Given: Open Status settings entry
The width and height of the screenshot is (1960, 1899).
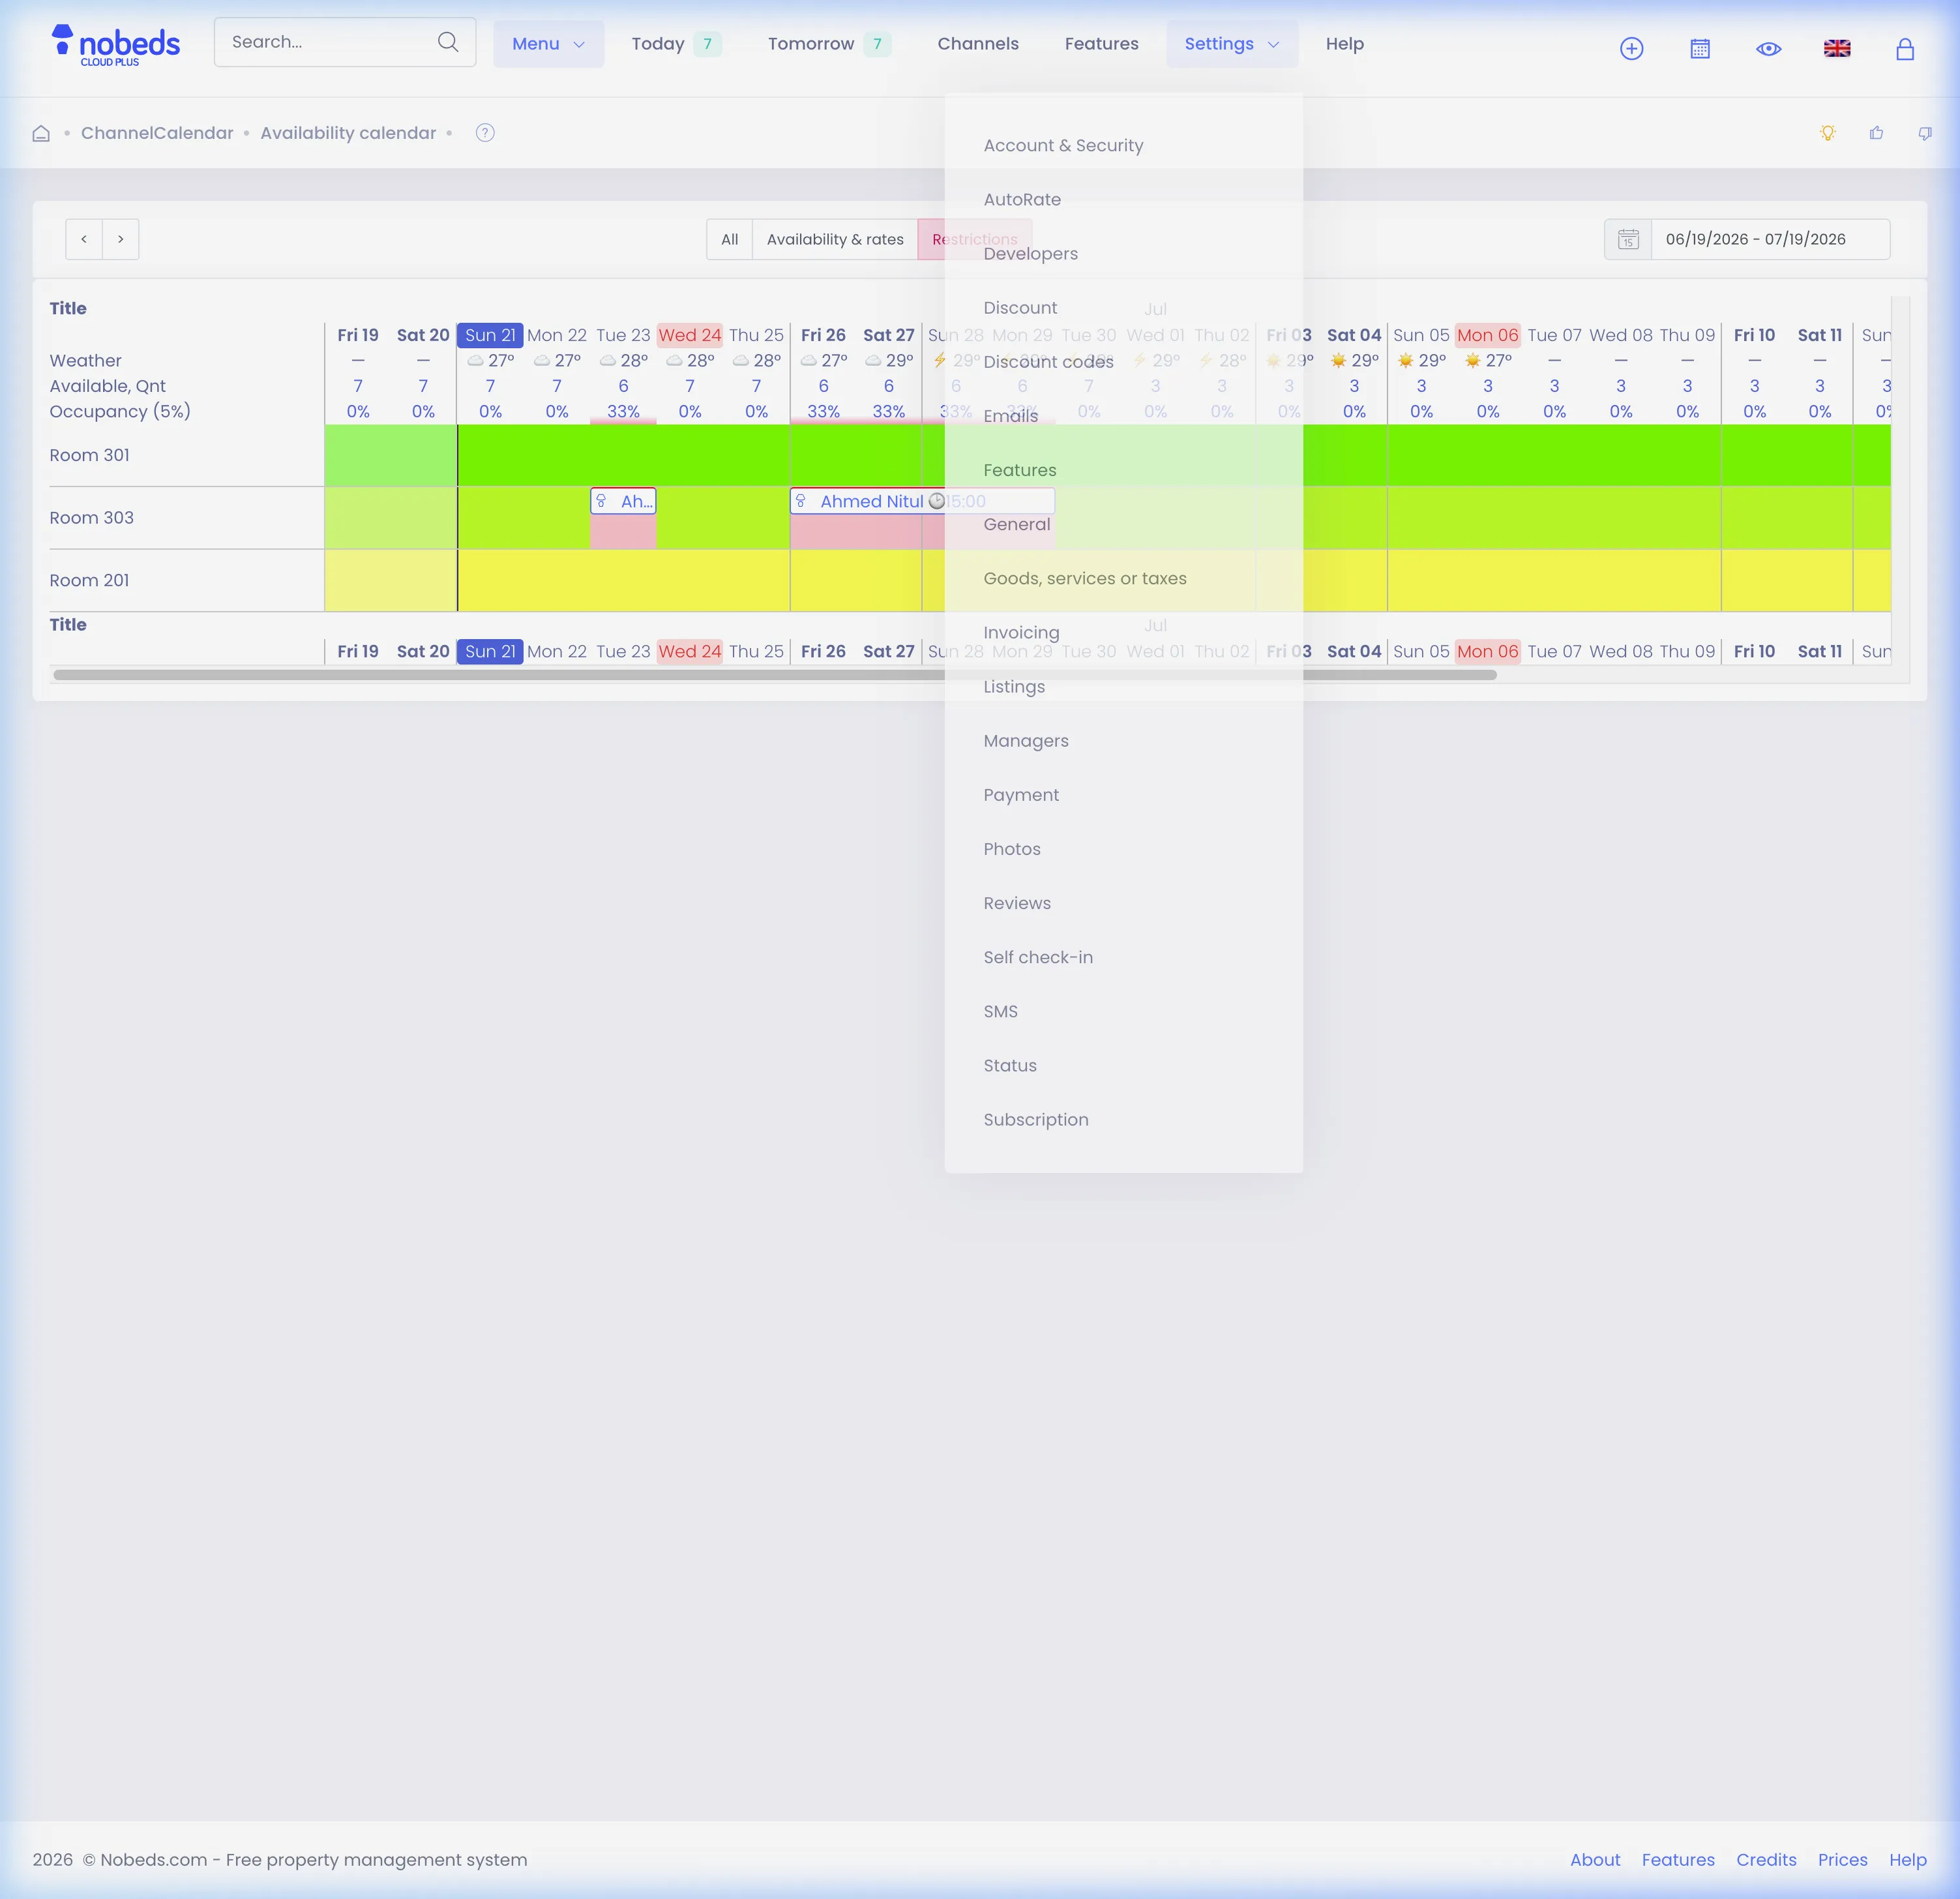Looking at the screenshot, I should click(1009, 1066).
